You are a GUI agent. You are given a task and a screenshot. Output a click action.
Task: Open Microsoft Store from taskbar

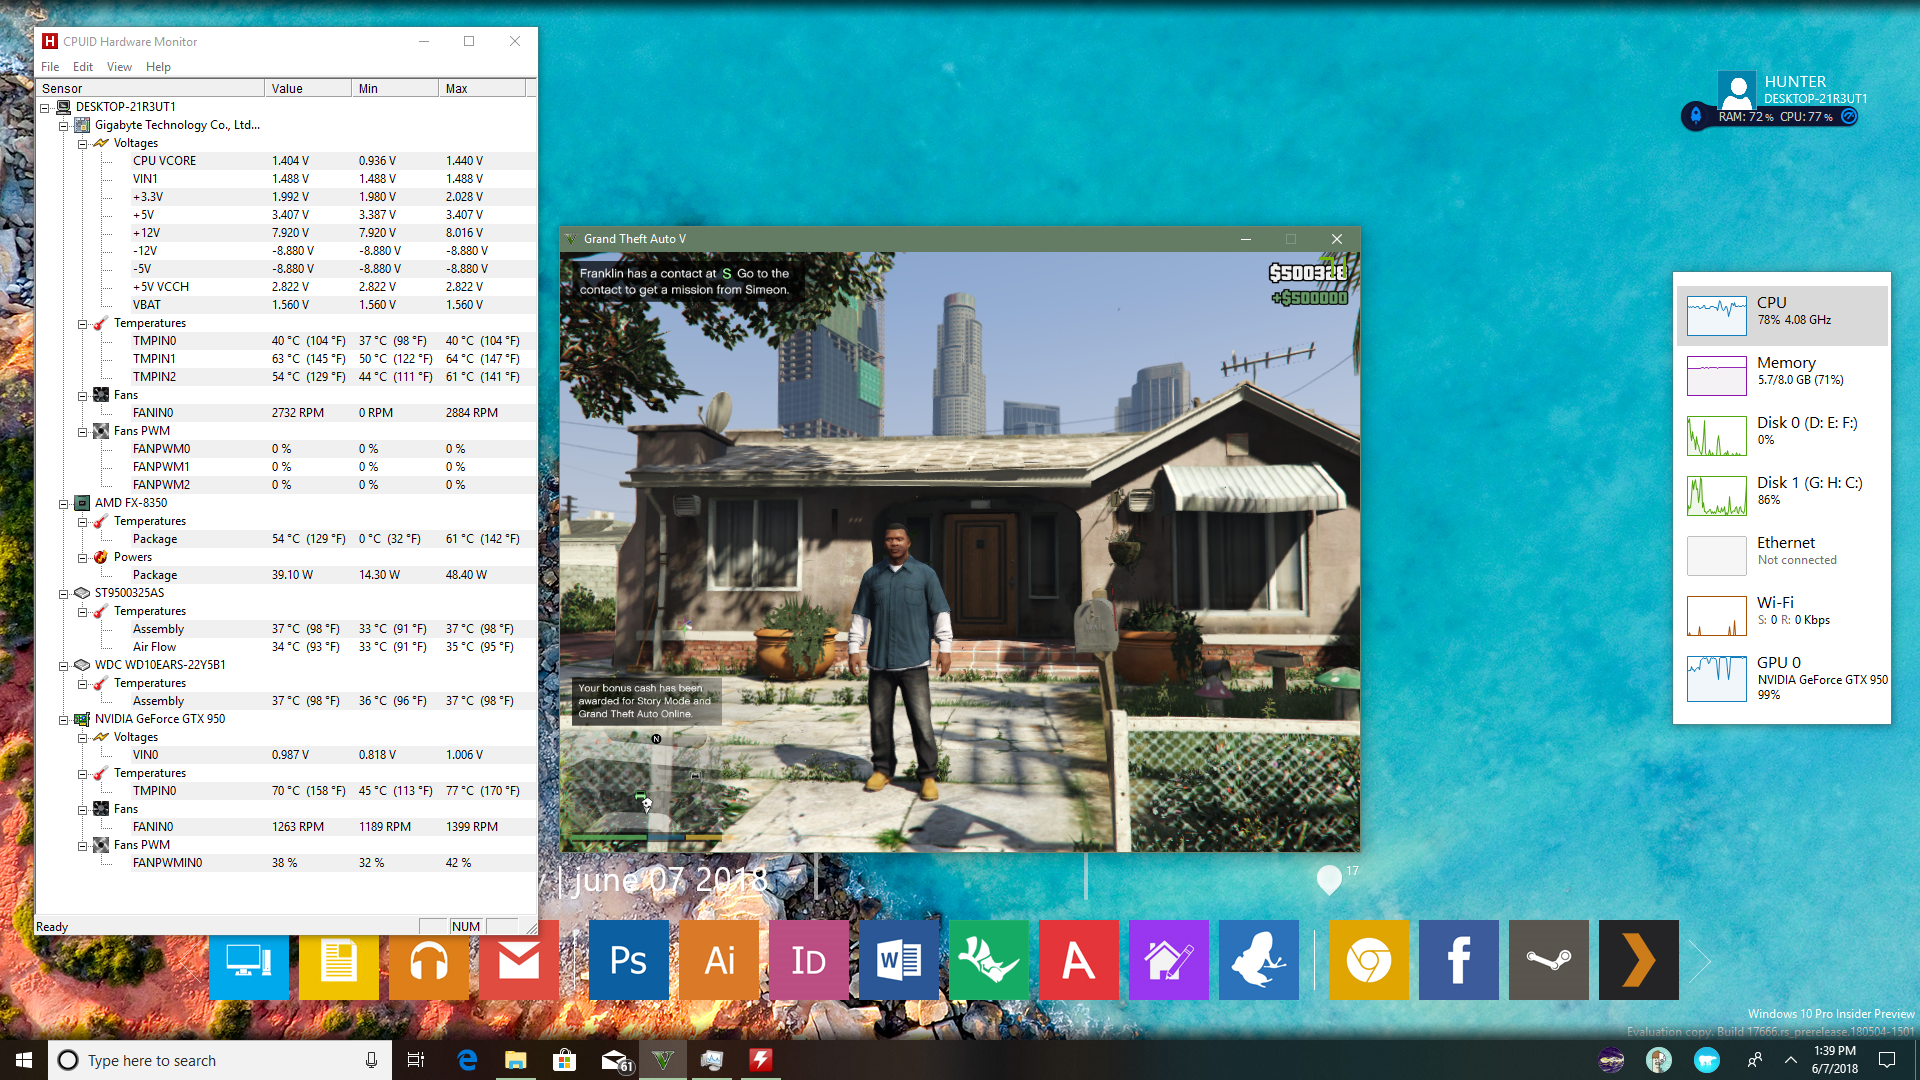point(565,1060)
